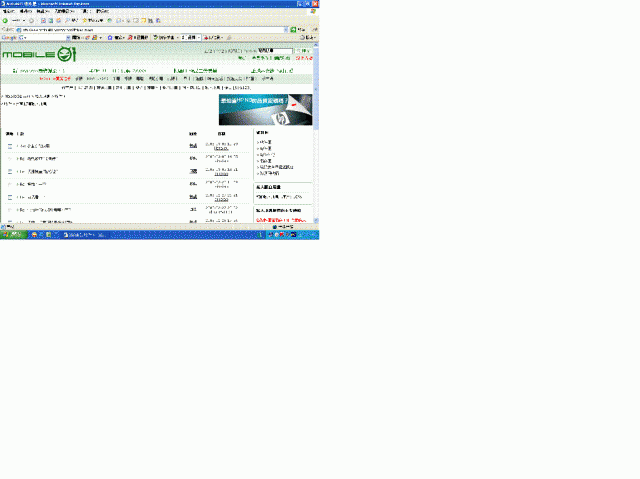Click the red link at top right of page
Image resolution: width=640 pixels, height=479 pixels.
coord(304,58)
